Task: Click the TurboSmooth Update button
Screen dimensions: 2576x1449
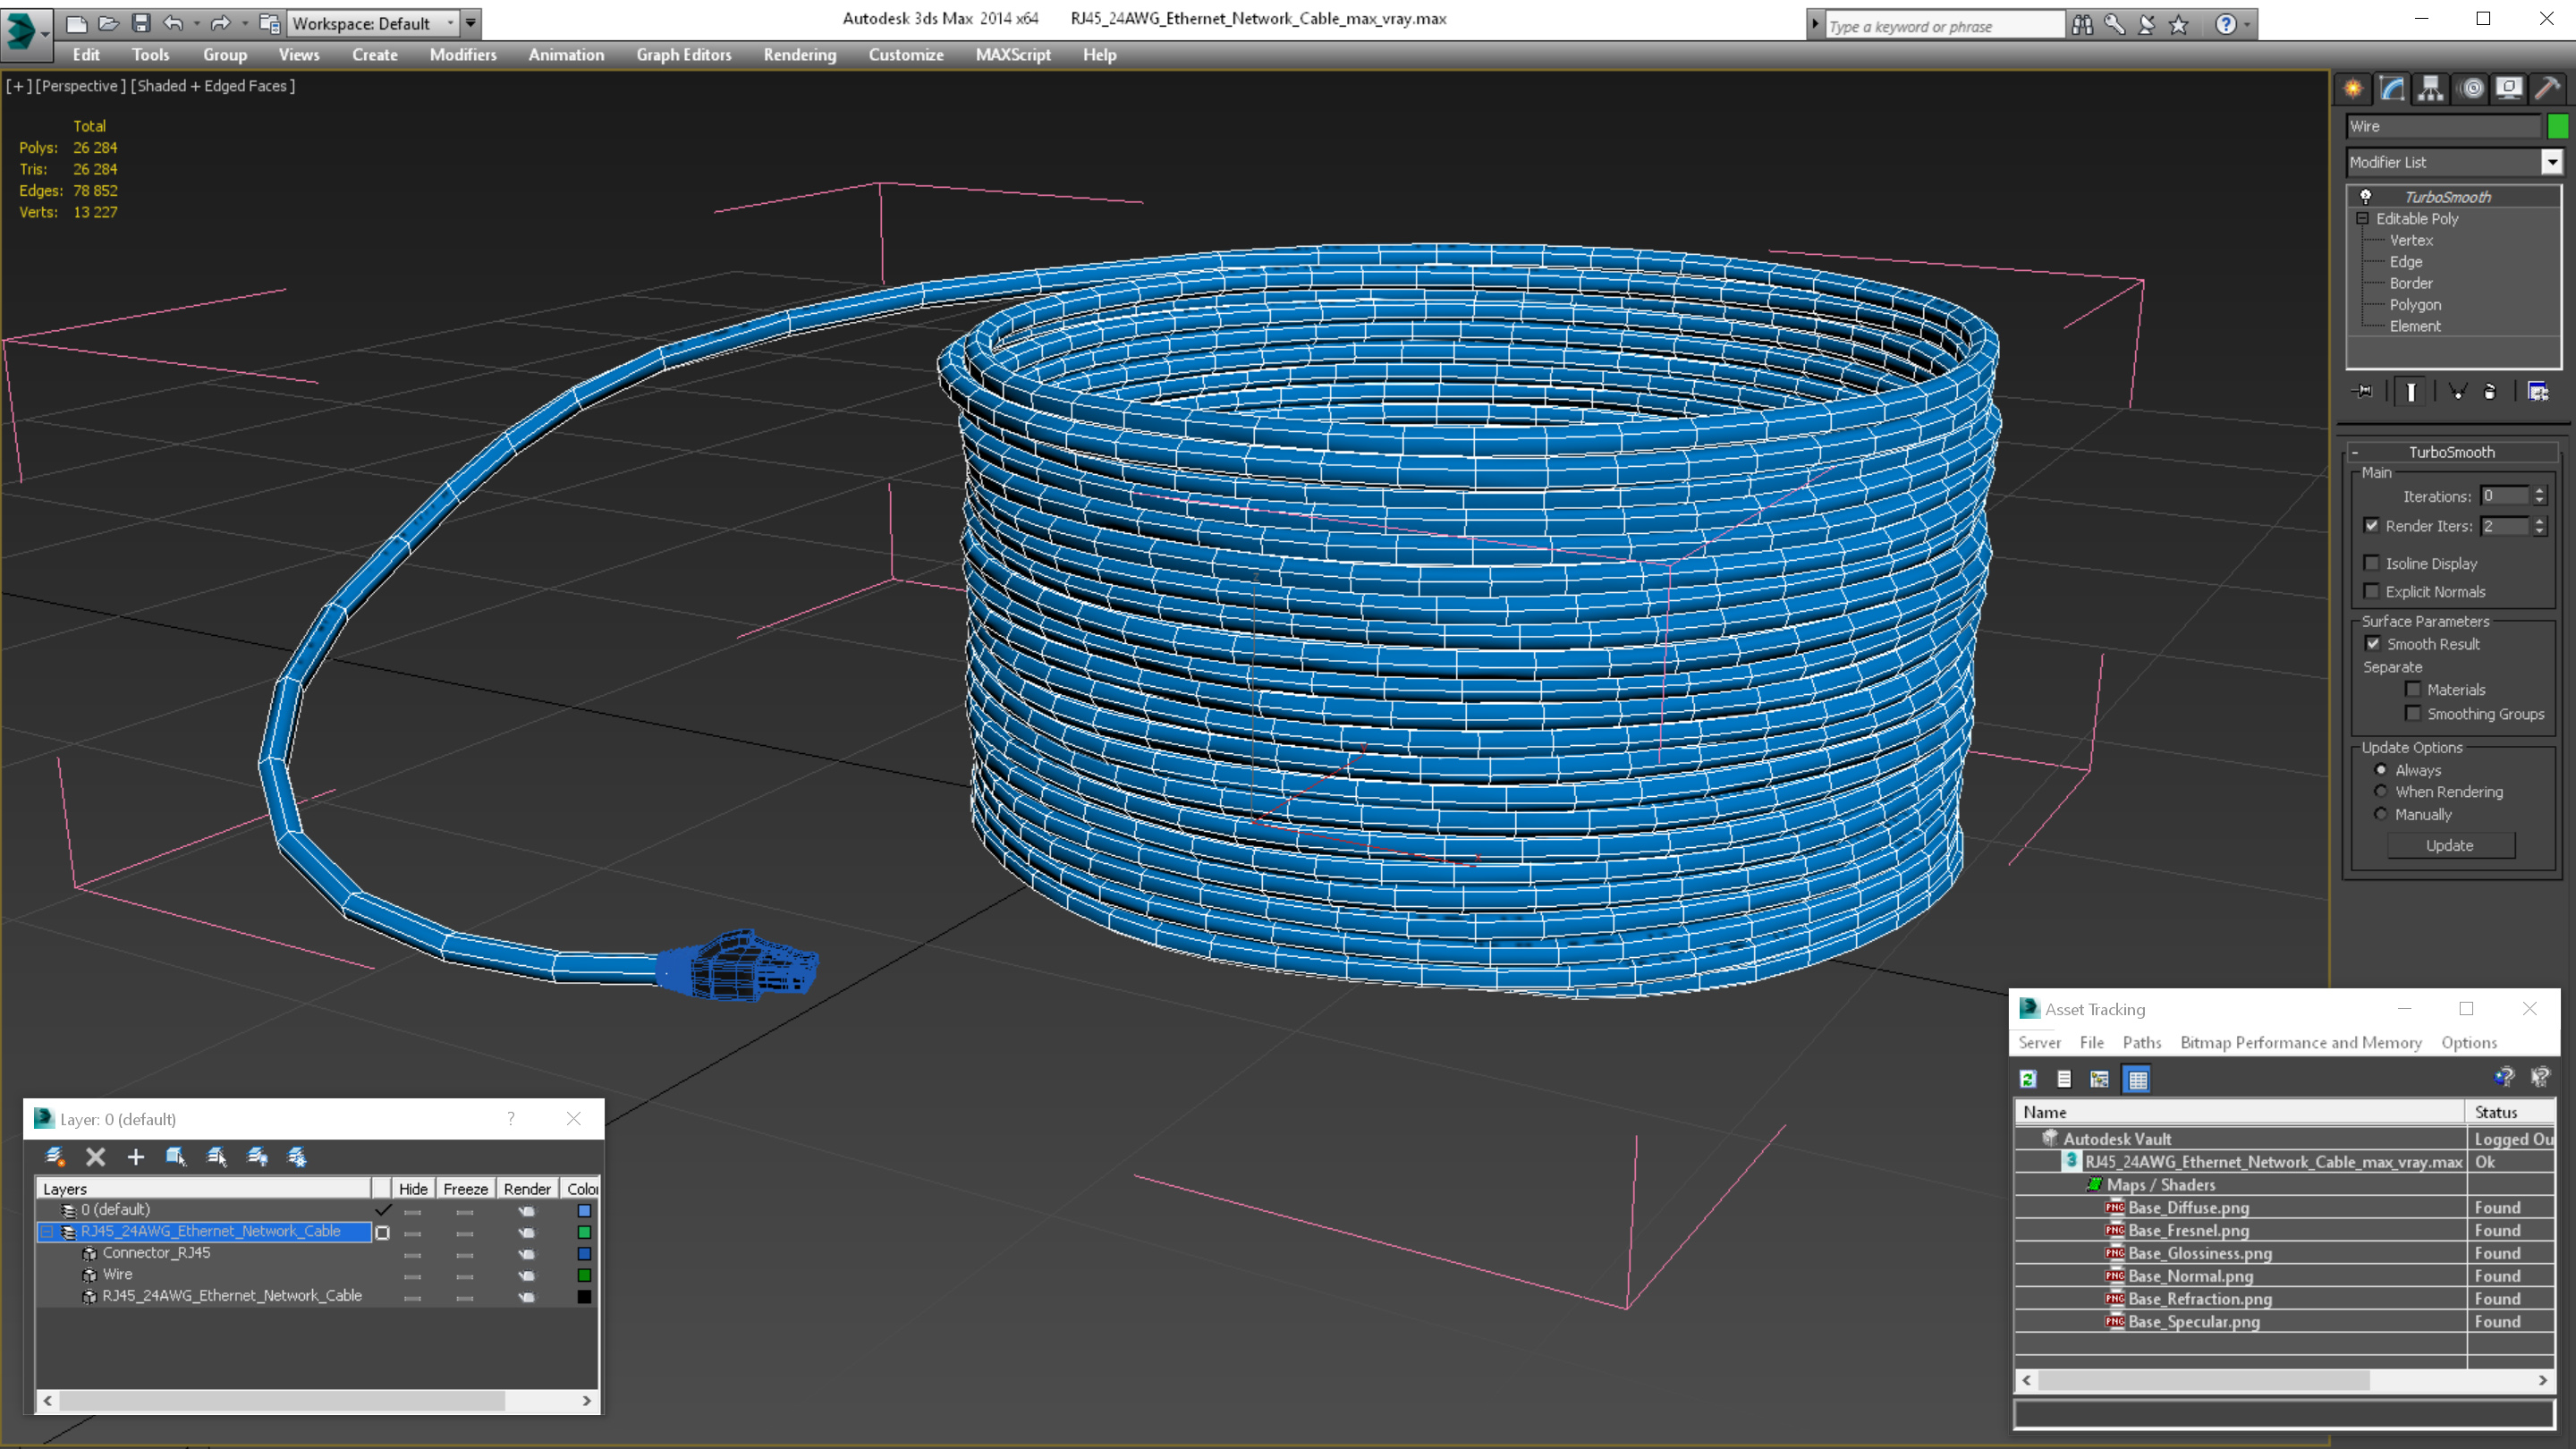Action: click(2450, 845)
